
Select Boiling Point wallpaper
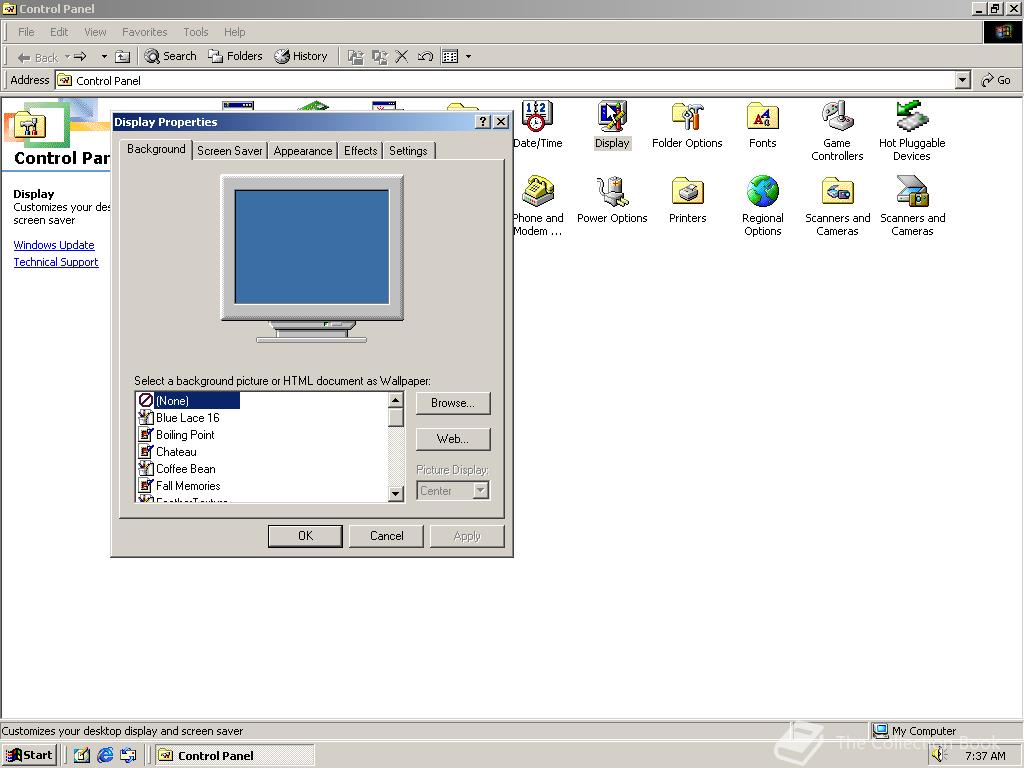pyautogui.click(x=177, y=434)
